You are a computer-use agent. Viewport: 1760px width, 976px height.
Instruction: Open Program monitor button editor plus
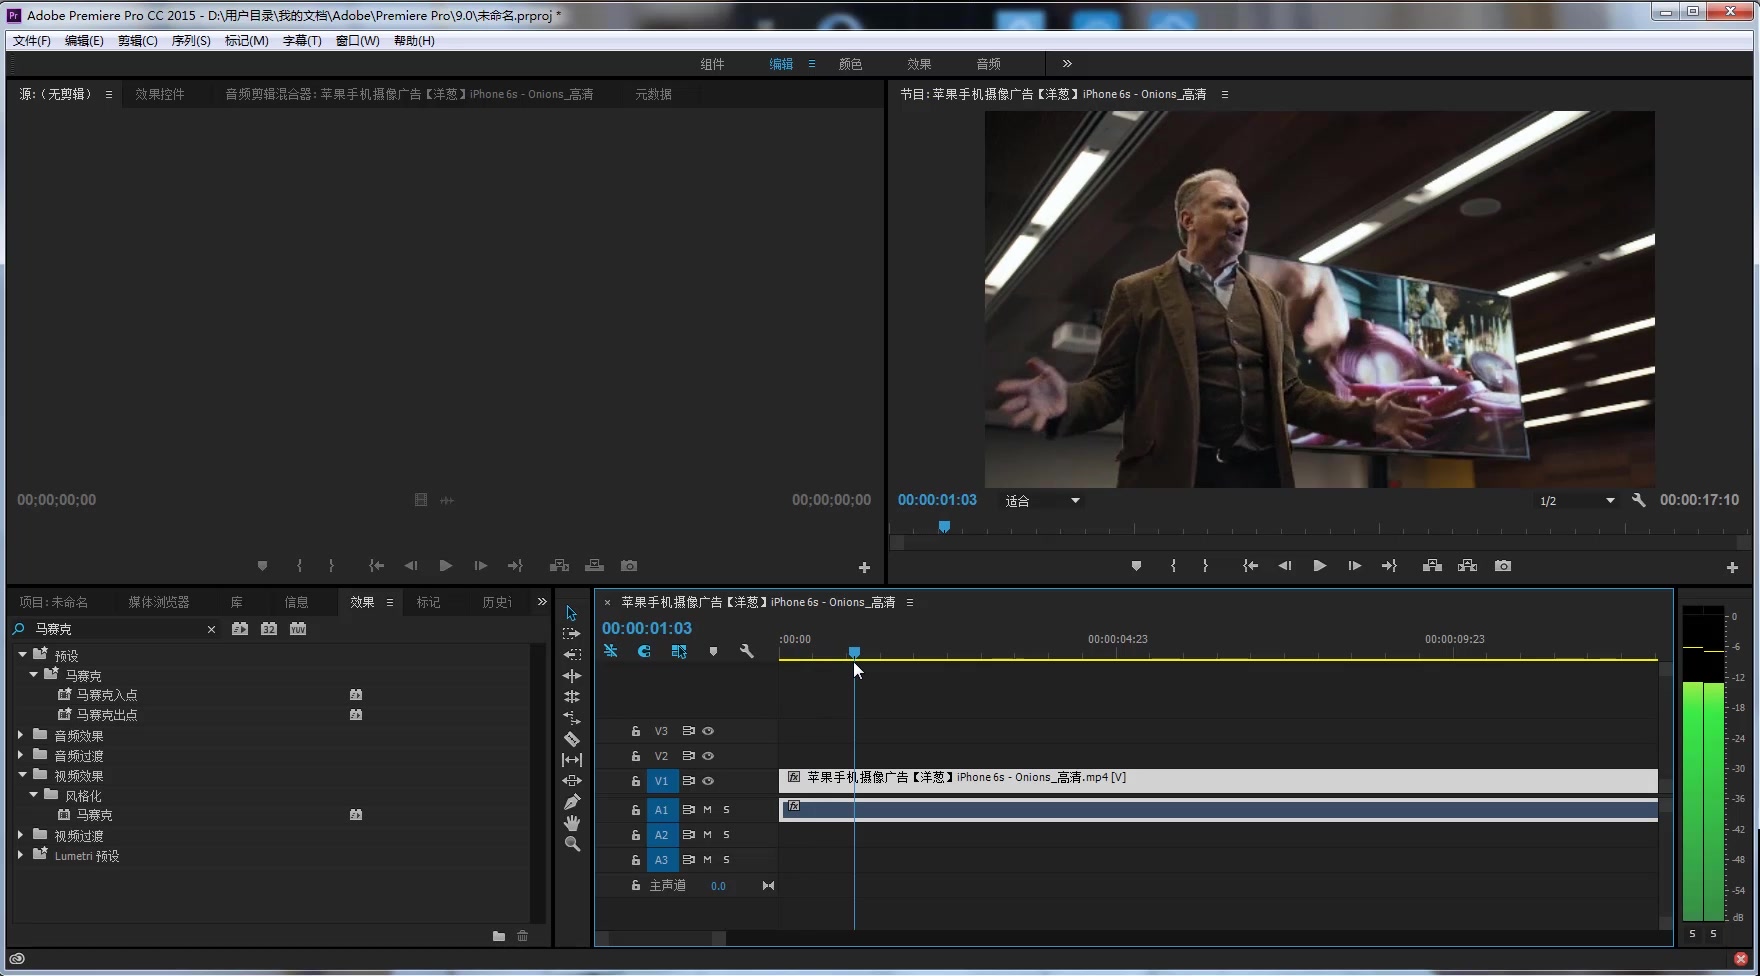pos(1732,568)
